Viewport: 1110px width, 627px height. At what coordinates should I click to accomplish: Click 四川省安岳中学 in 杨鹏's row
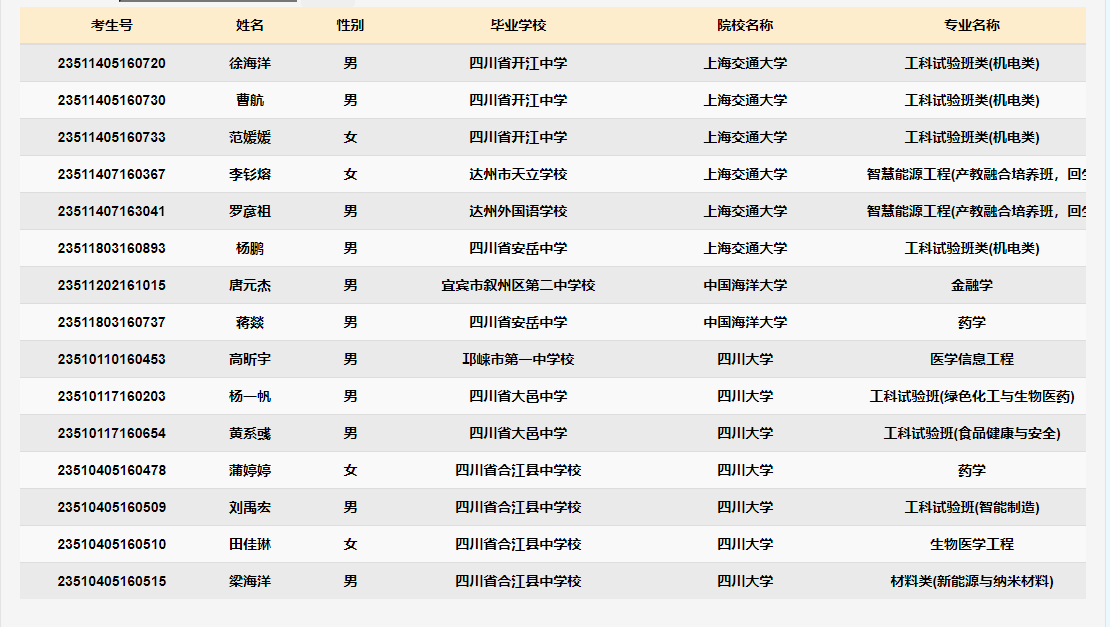coord(518,248)
